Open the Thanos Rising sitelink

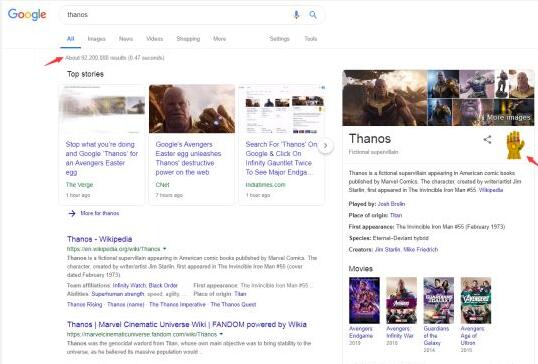click(x=84, y=305)
